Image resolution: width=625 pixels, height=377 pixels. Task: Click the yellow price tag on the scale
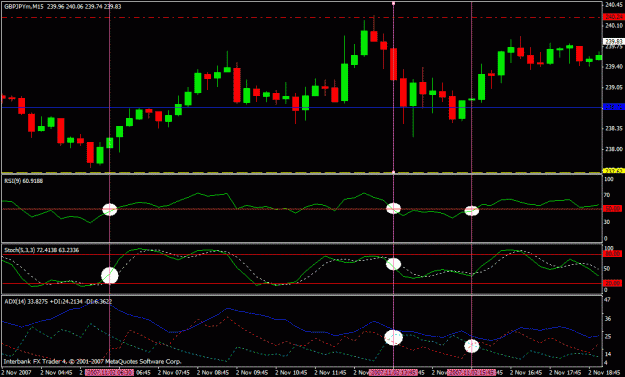[614, 171]
